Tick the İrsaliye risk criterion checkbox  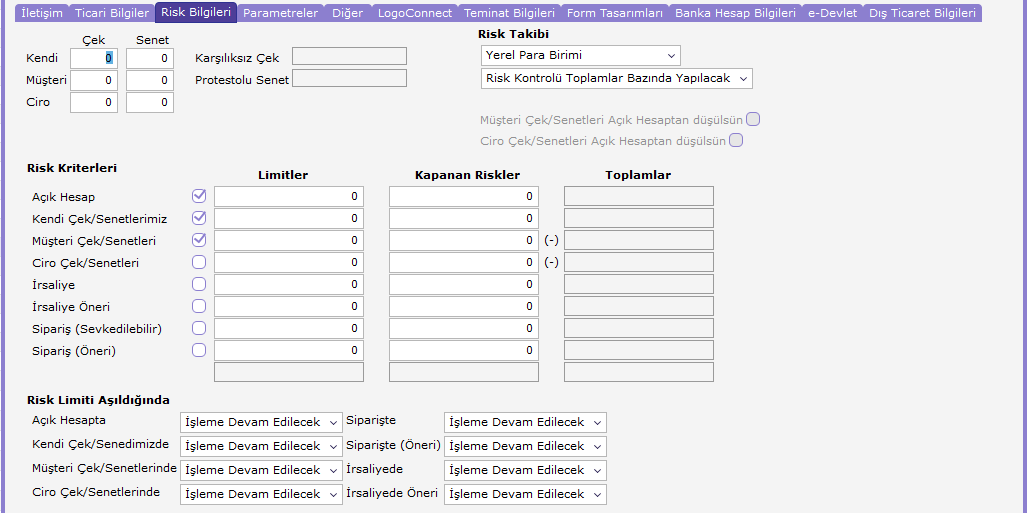[x=199, y=284]
